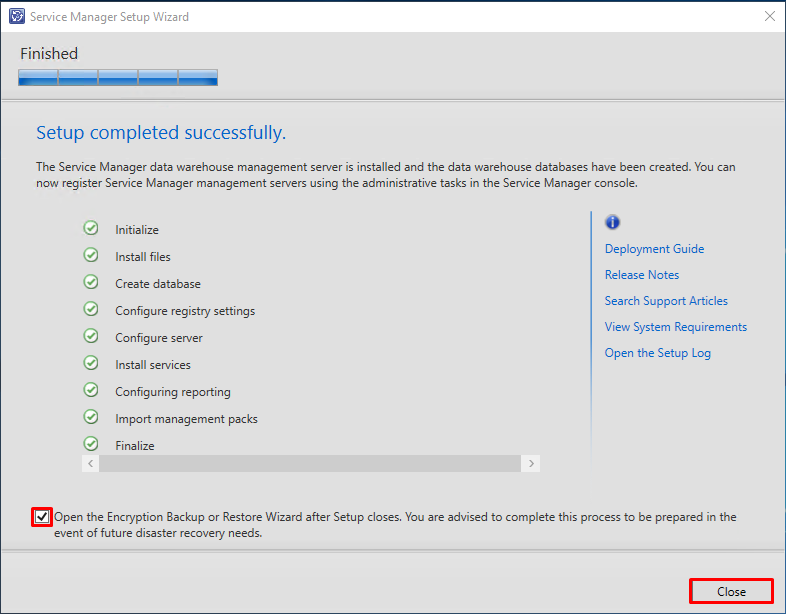The height and width of the screenshot is (614, 786).
Task: Click the checkmark next to Configure registry settings
Action: click(x=91, y=309)
